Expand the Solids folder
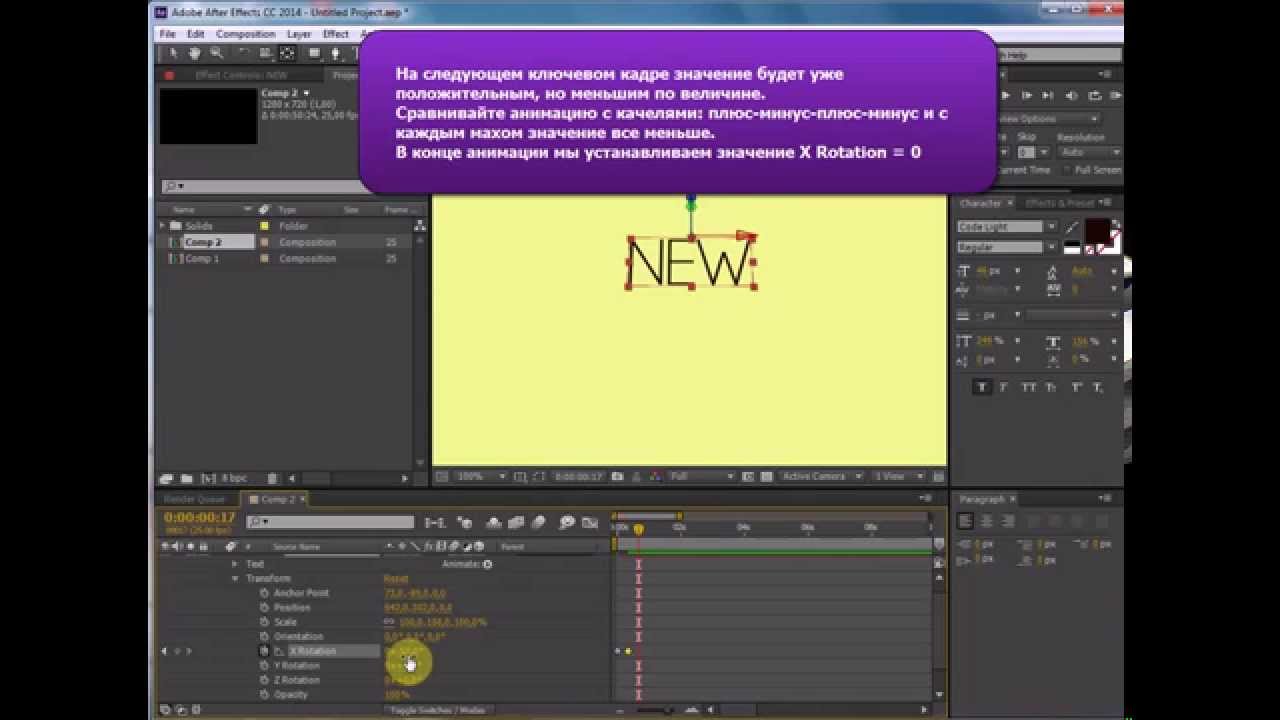The height and width of the screenshot is (720, 1280). tap(162, 226)
